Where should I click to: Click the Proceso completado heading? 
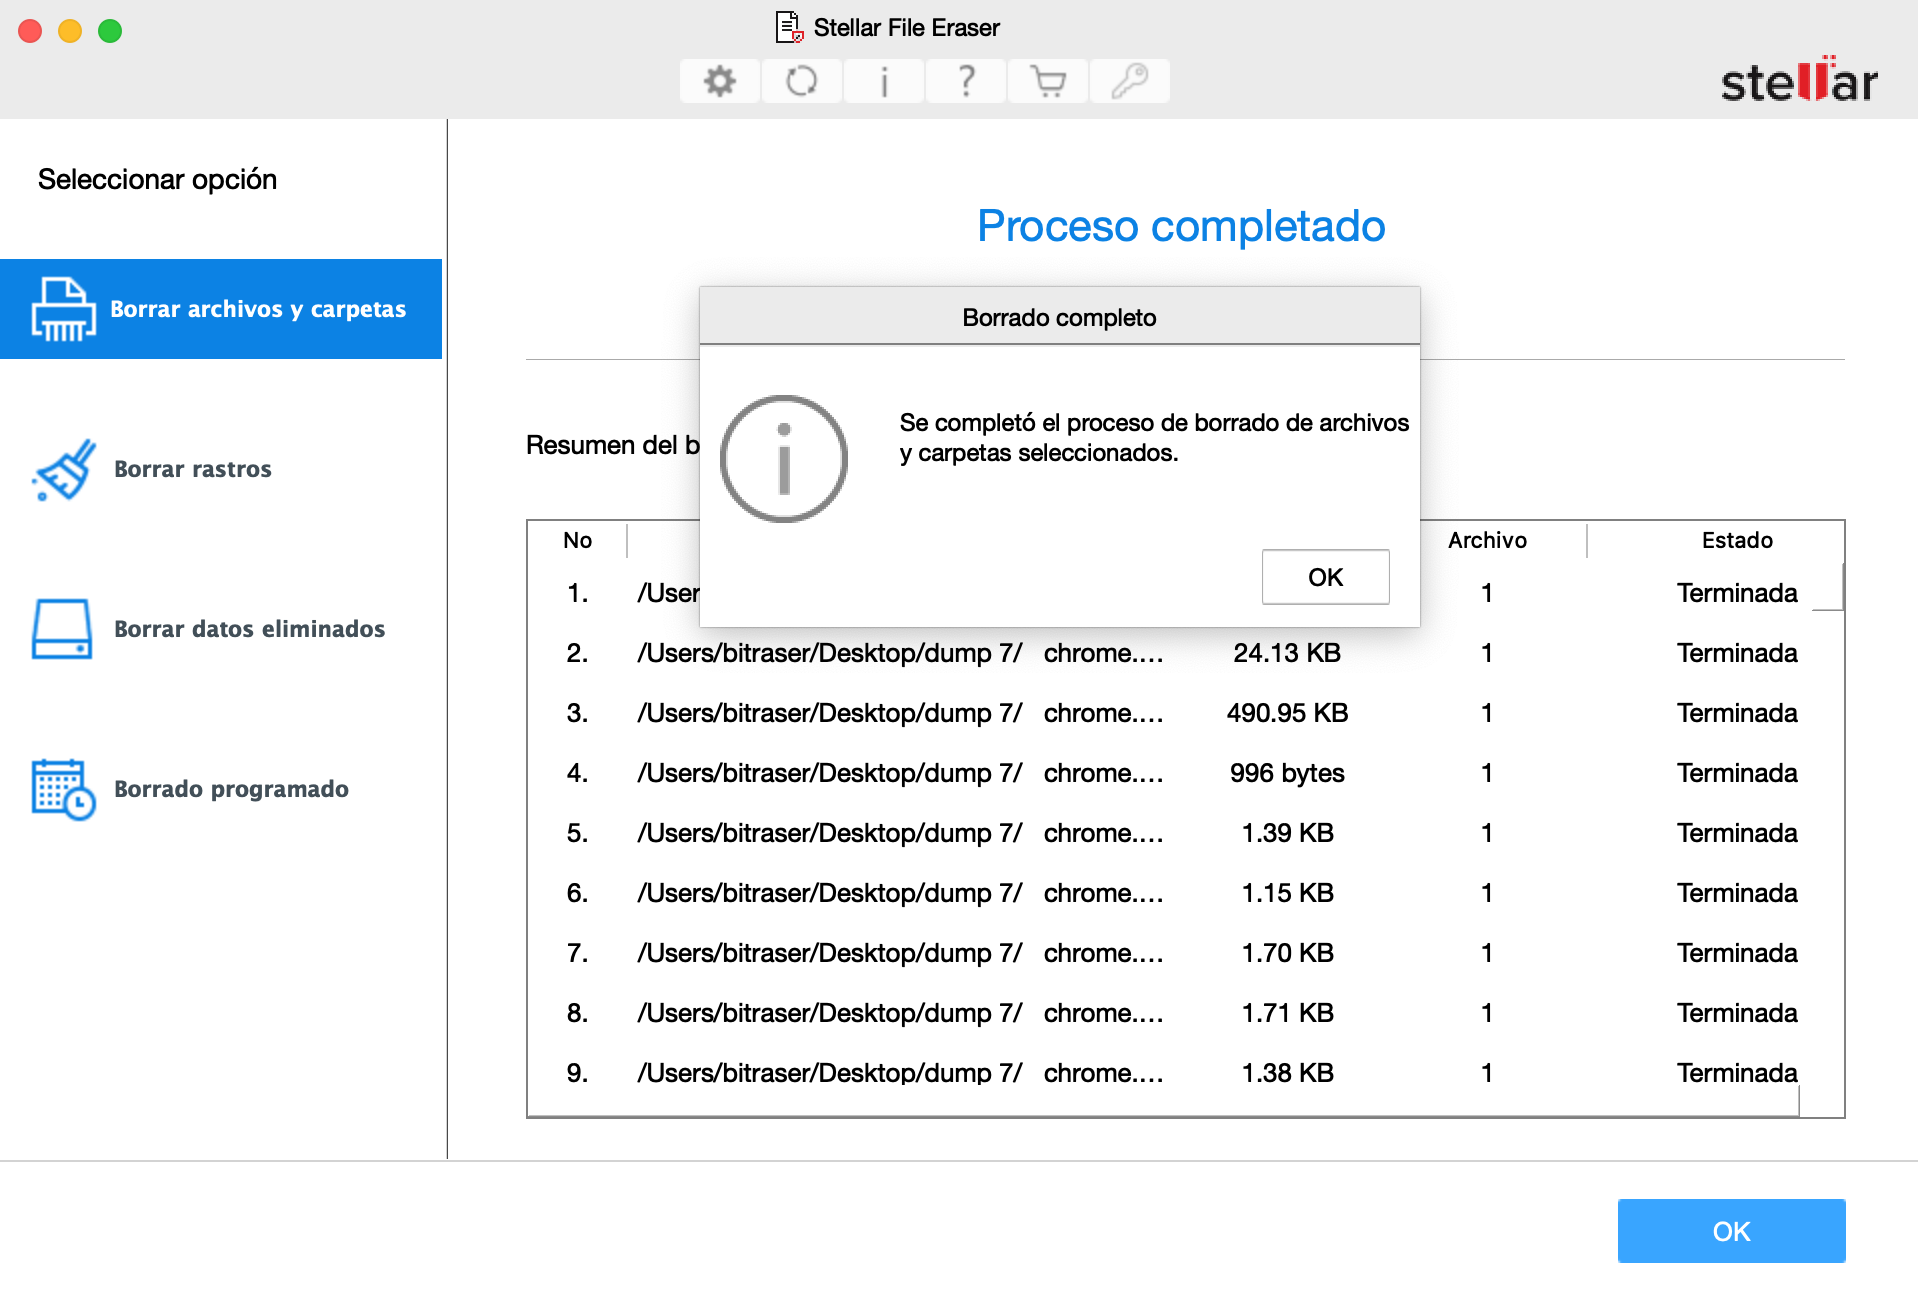point(1181,226)
